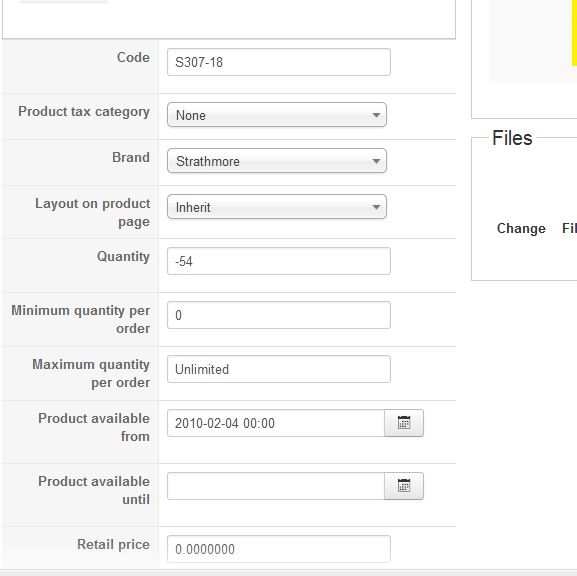Click the Maximum quantity per order label
The image size is (577, 576).
(91, 373)
